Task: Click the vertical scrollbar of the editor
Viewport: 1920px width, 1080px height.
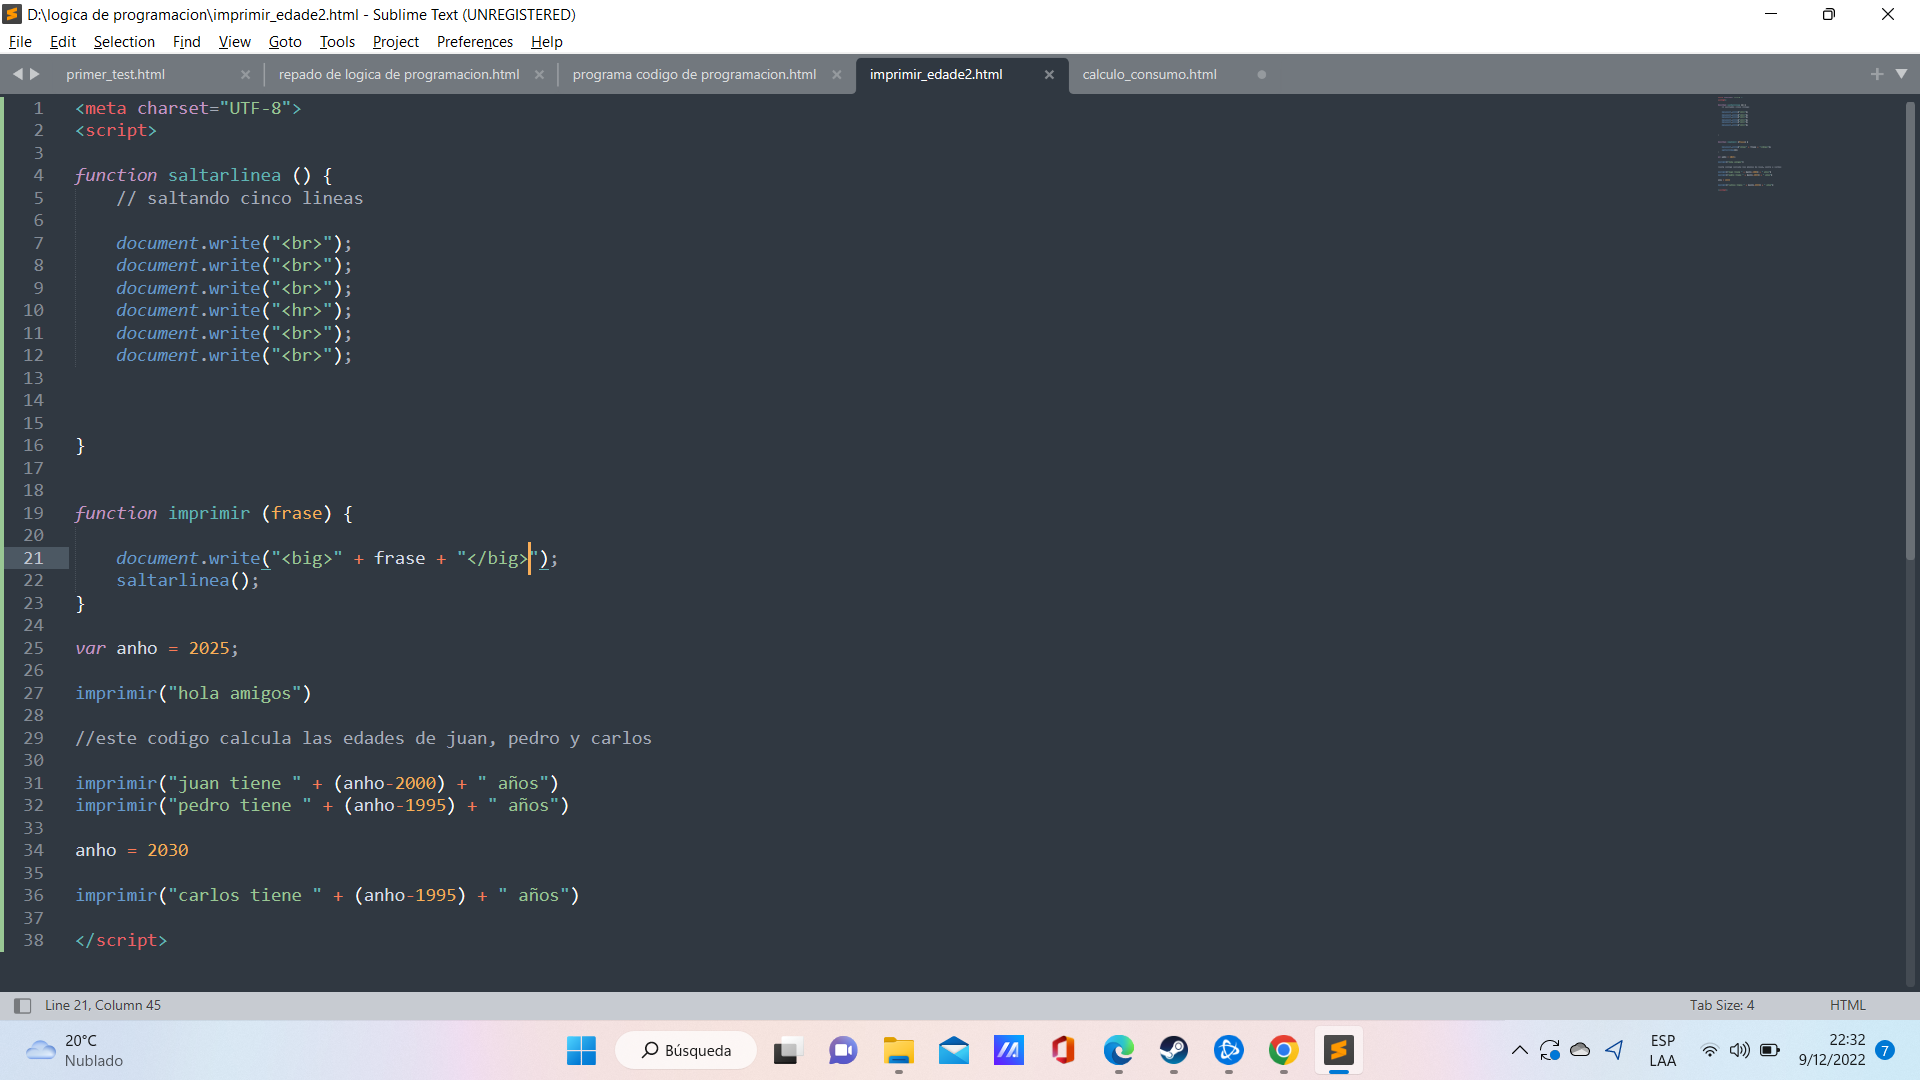Action: click(1909, 330)
